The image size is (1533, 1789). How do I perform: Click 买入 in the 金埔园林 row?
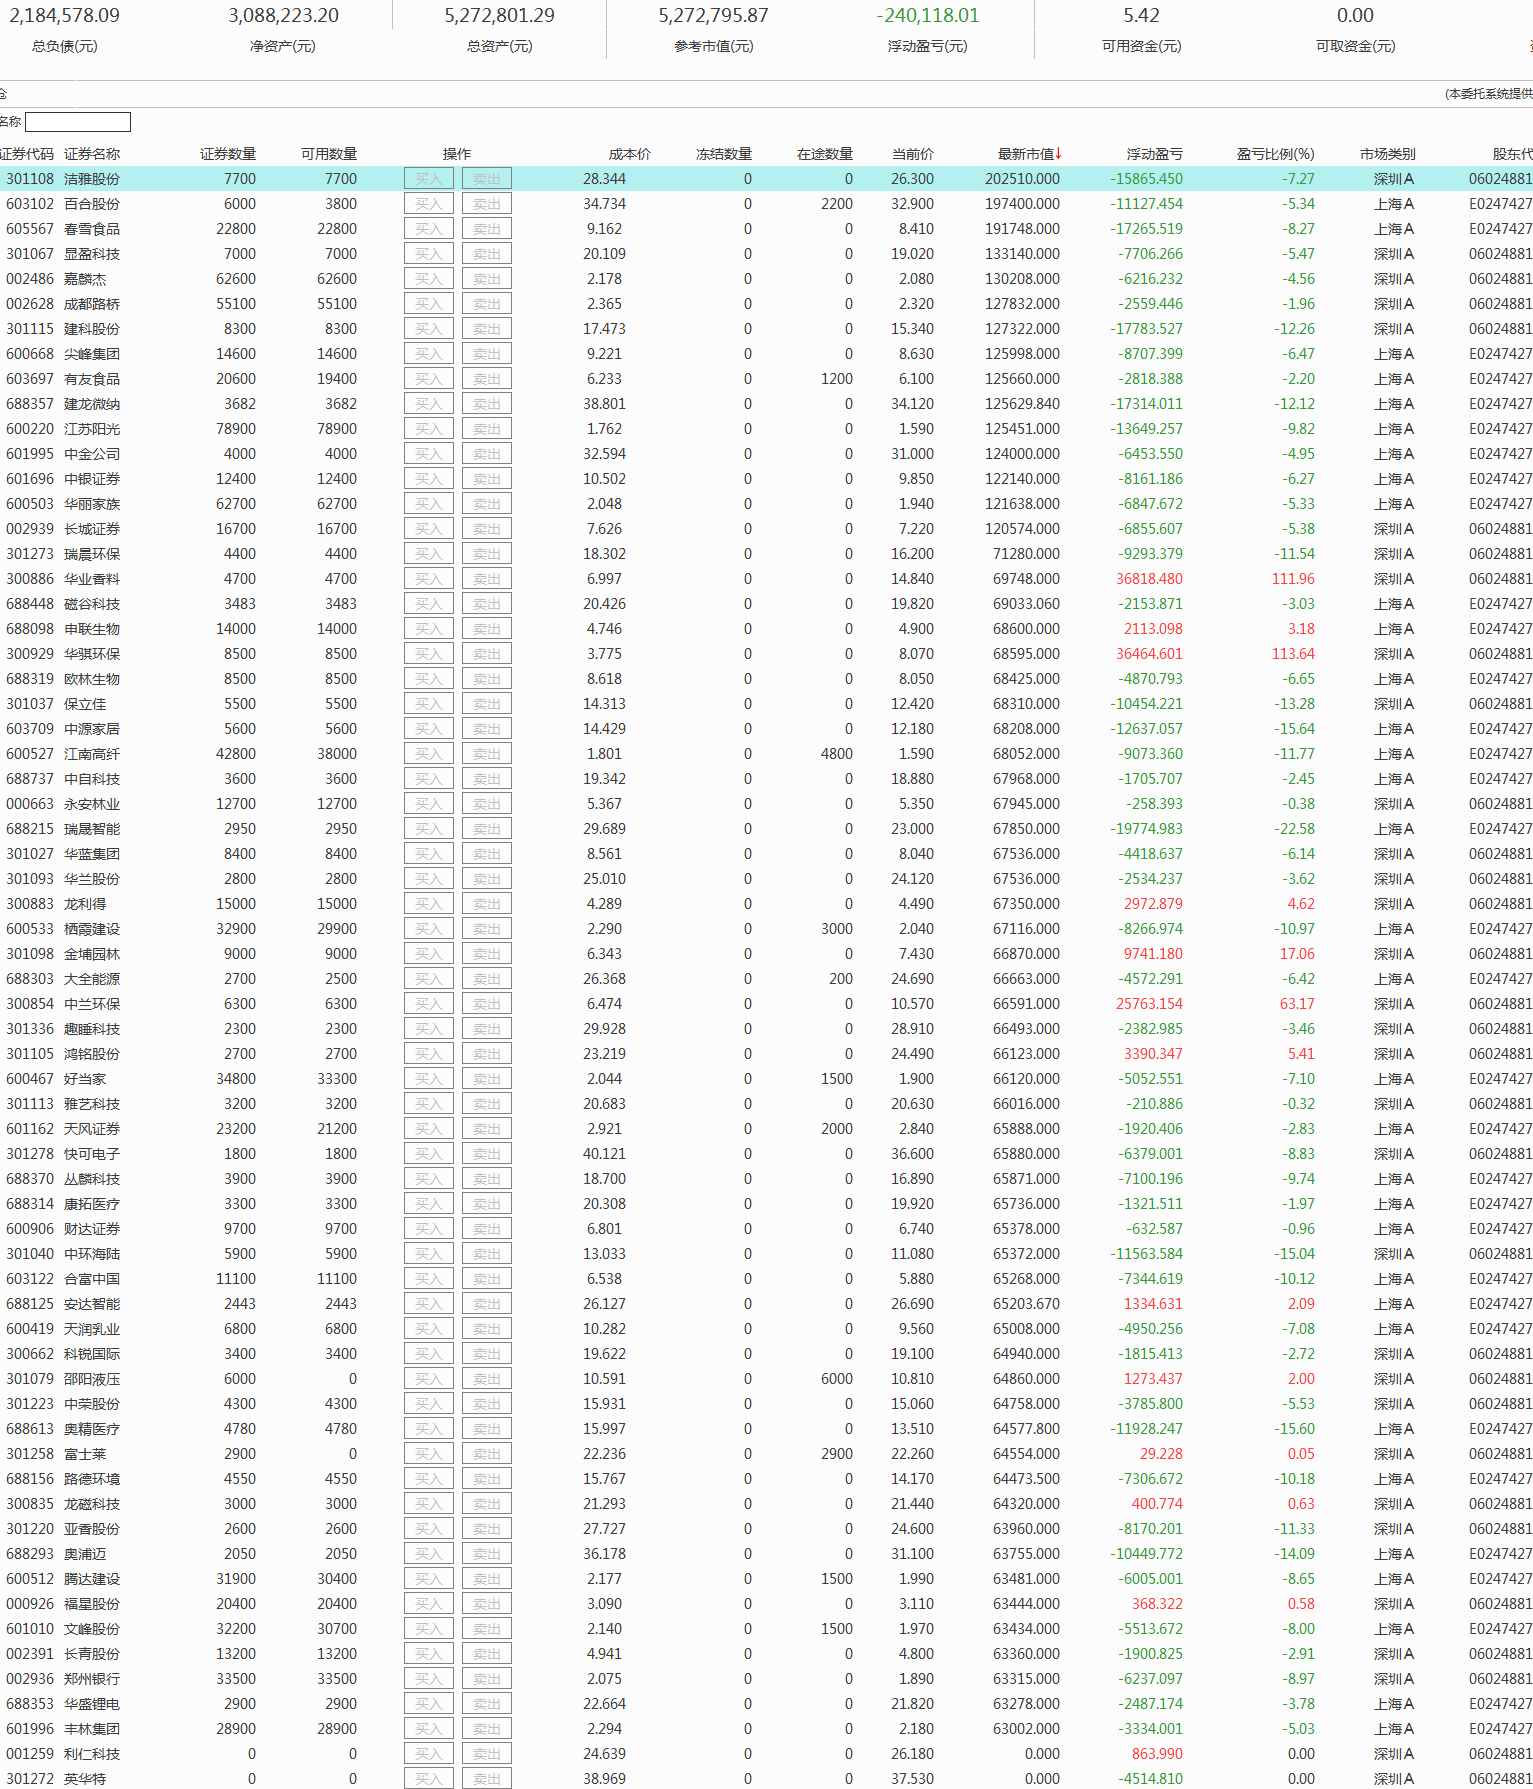pyautogui.click(x=429, y=954)
